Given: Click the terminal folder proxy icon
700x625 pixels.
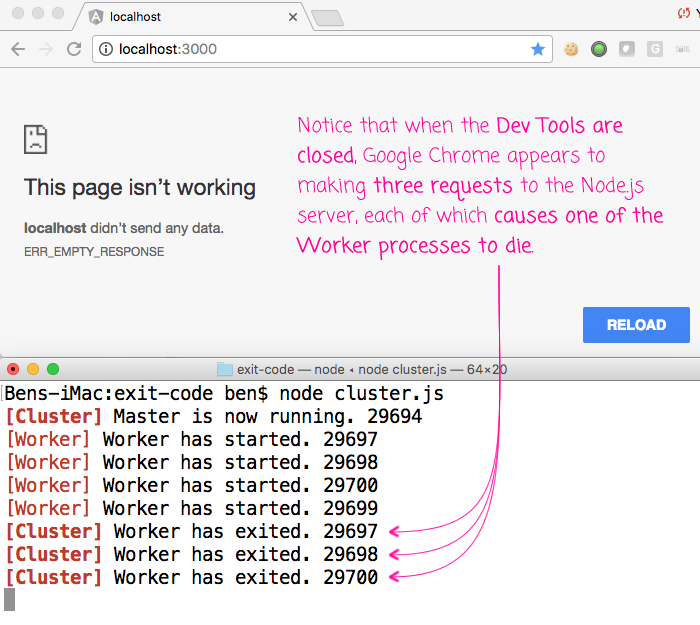Looking at the screenshot, I should point(225,370).
